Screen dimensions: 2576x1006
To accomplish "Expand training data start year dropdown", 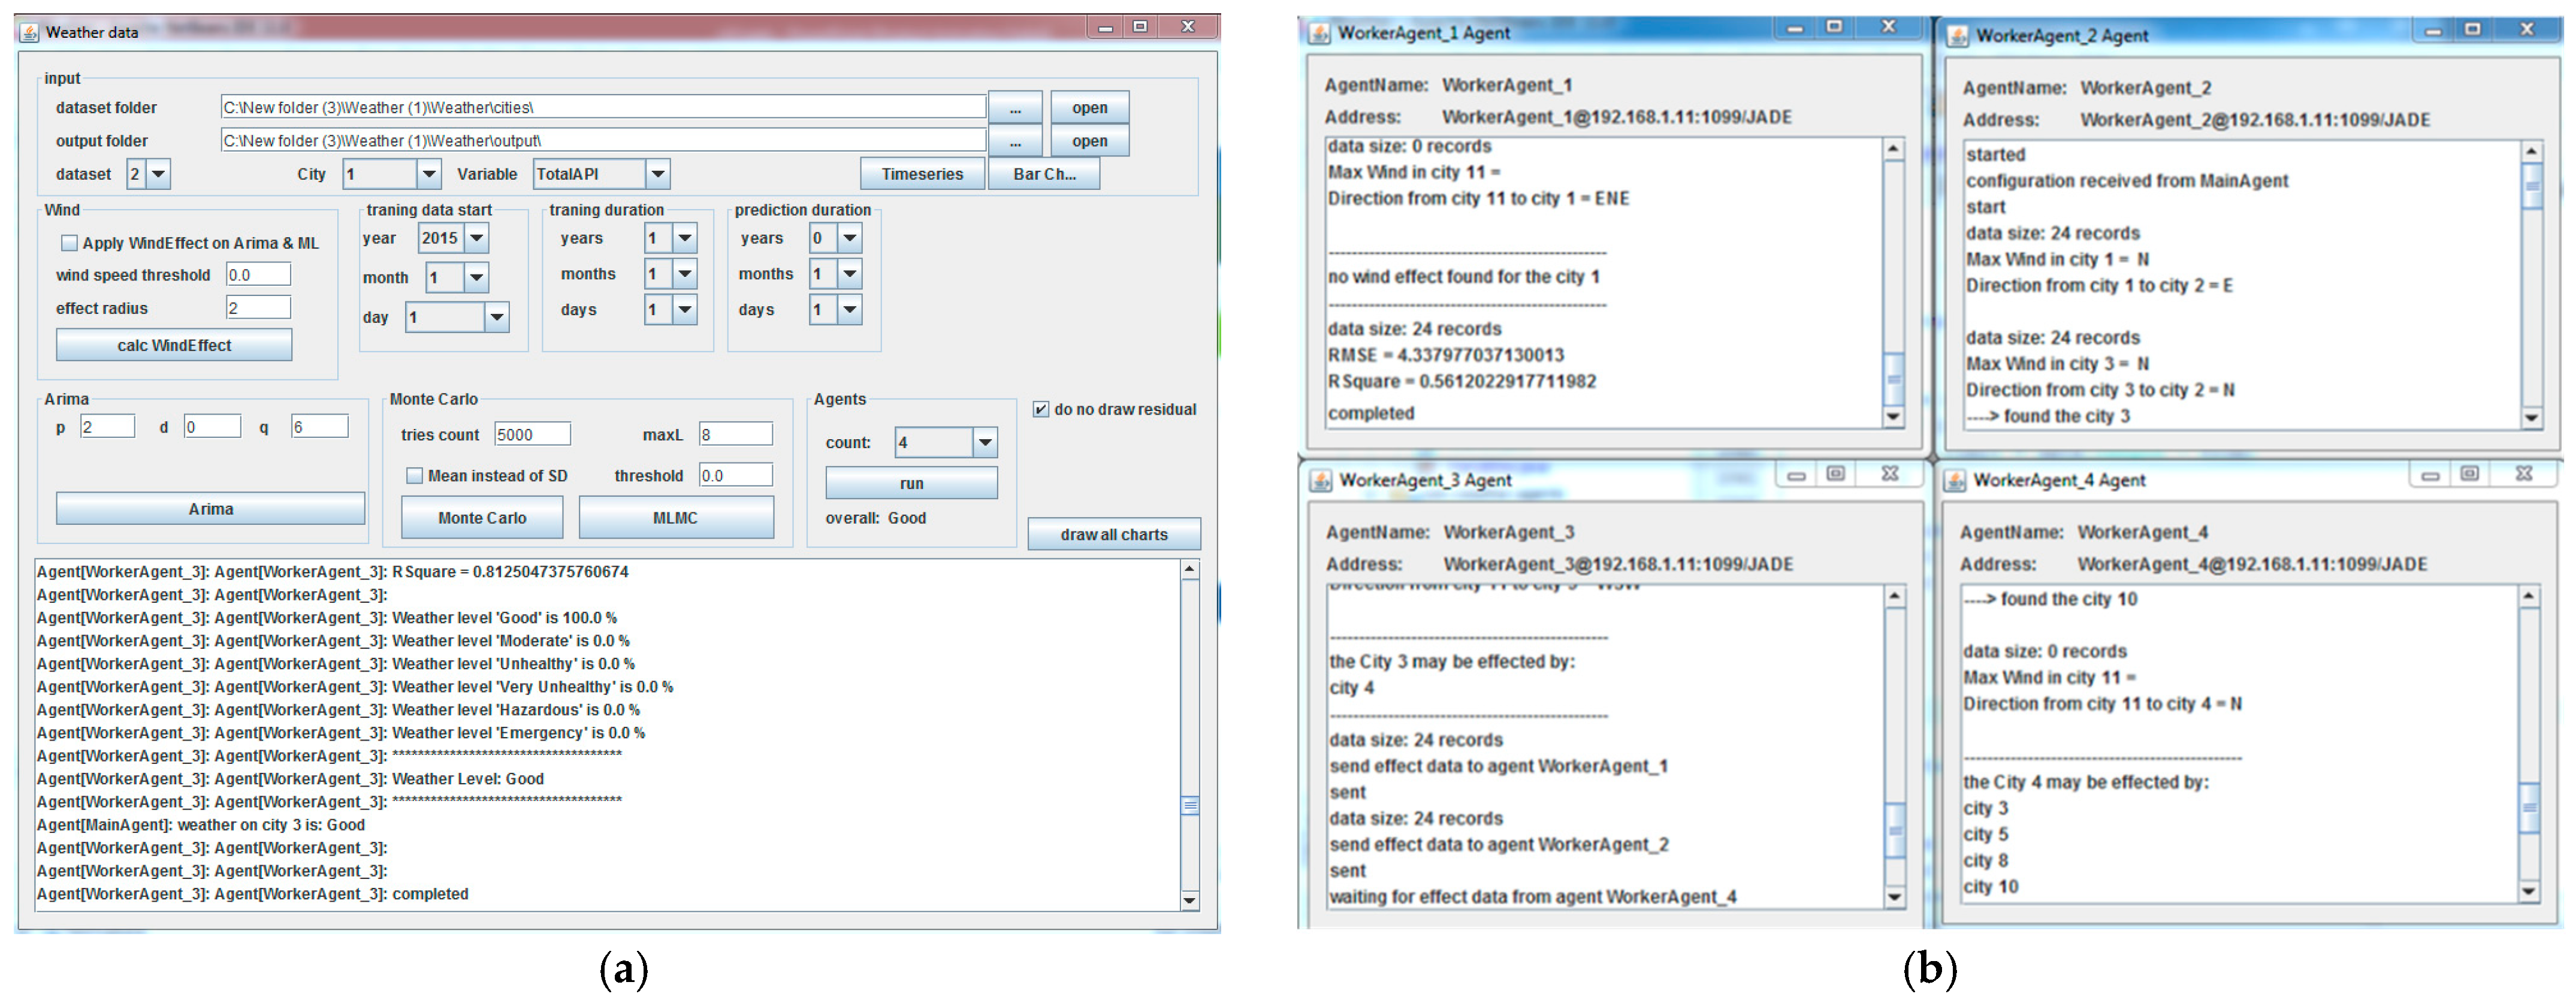I will pos(477,238).
